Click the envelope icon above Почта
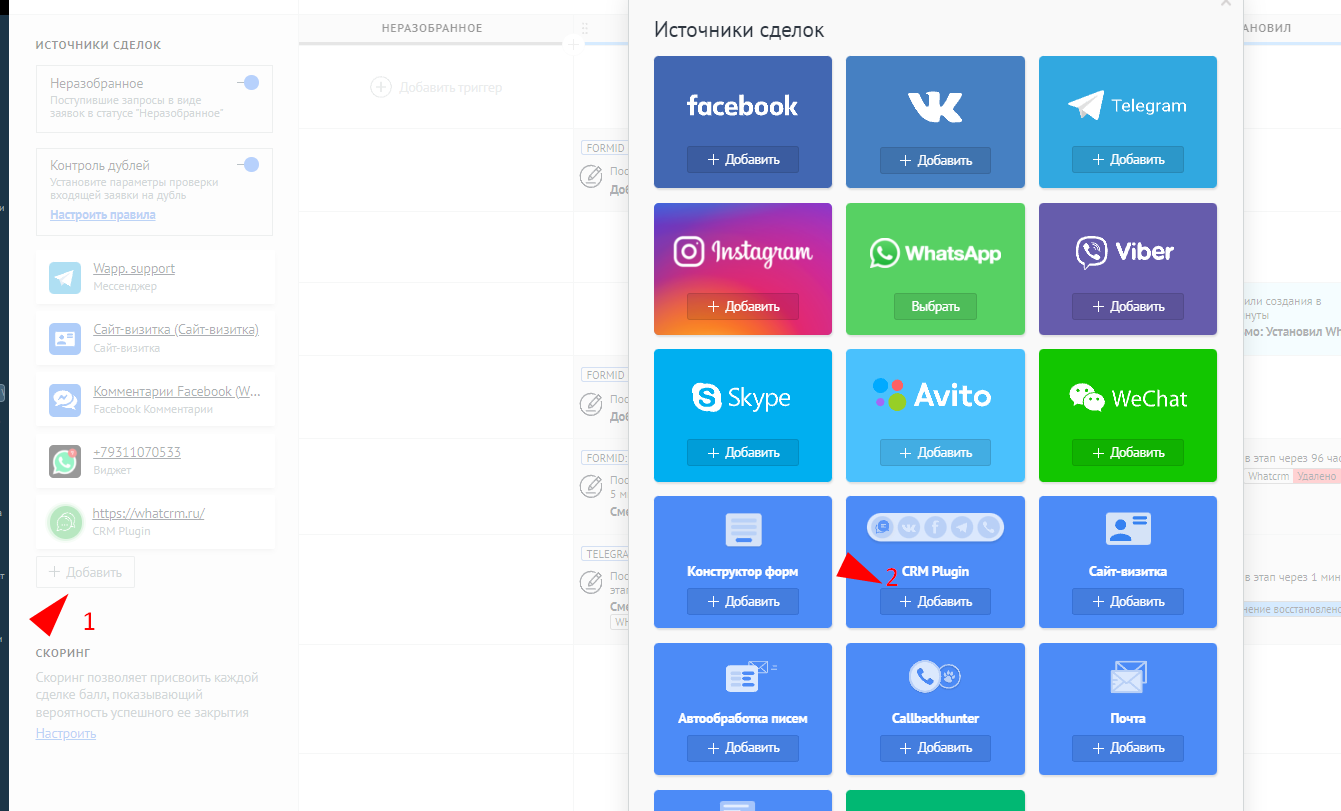The width and height of the screenshot is (1341, 811). pyautogui.click(x=1128, y=677)
